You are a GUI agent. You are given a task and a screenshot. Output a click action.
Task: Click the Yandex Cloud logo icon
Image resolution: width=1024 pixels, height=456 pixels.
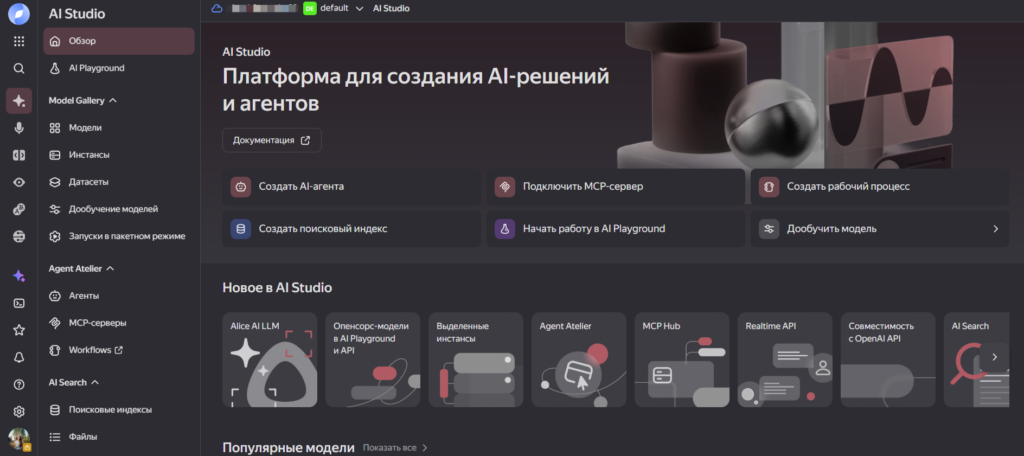pos(19,14)
